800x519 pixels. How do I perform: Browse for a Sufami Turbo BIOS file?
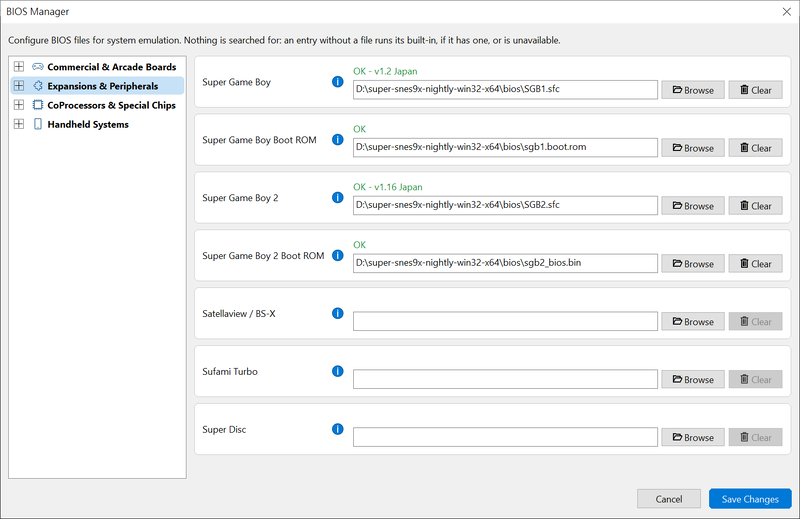pyautogui.click(x=693, y=380)
